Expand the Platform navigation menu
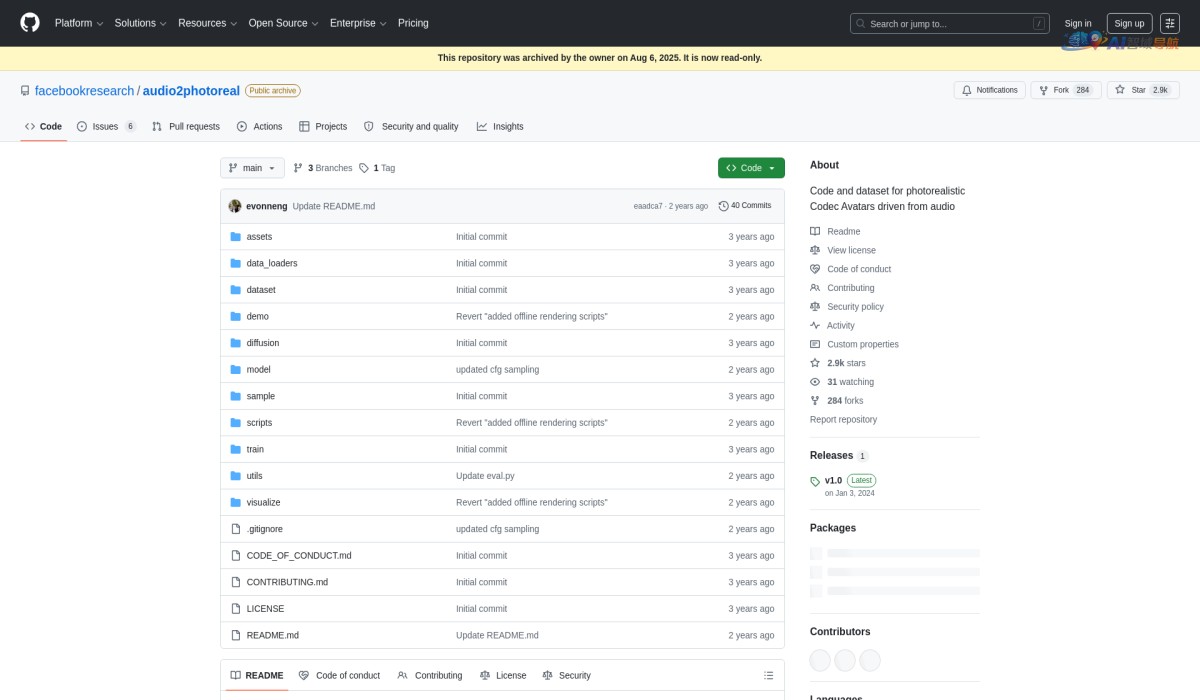 click(79, 23)
